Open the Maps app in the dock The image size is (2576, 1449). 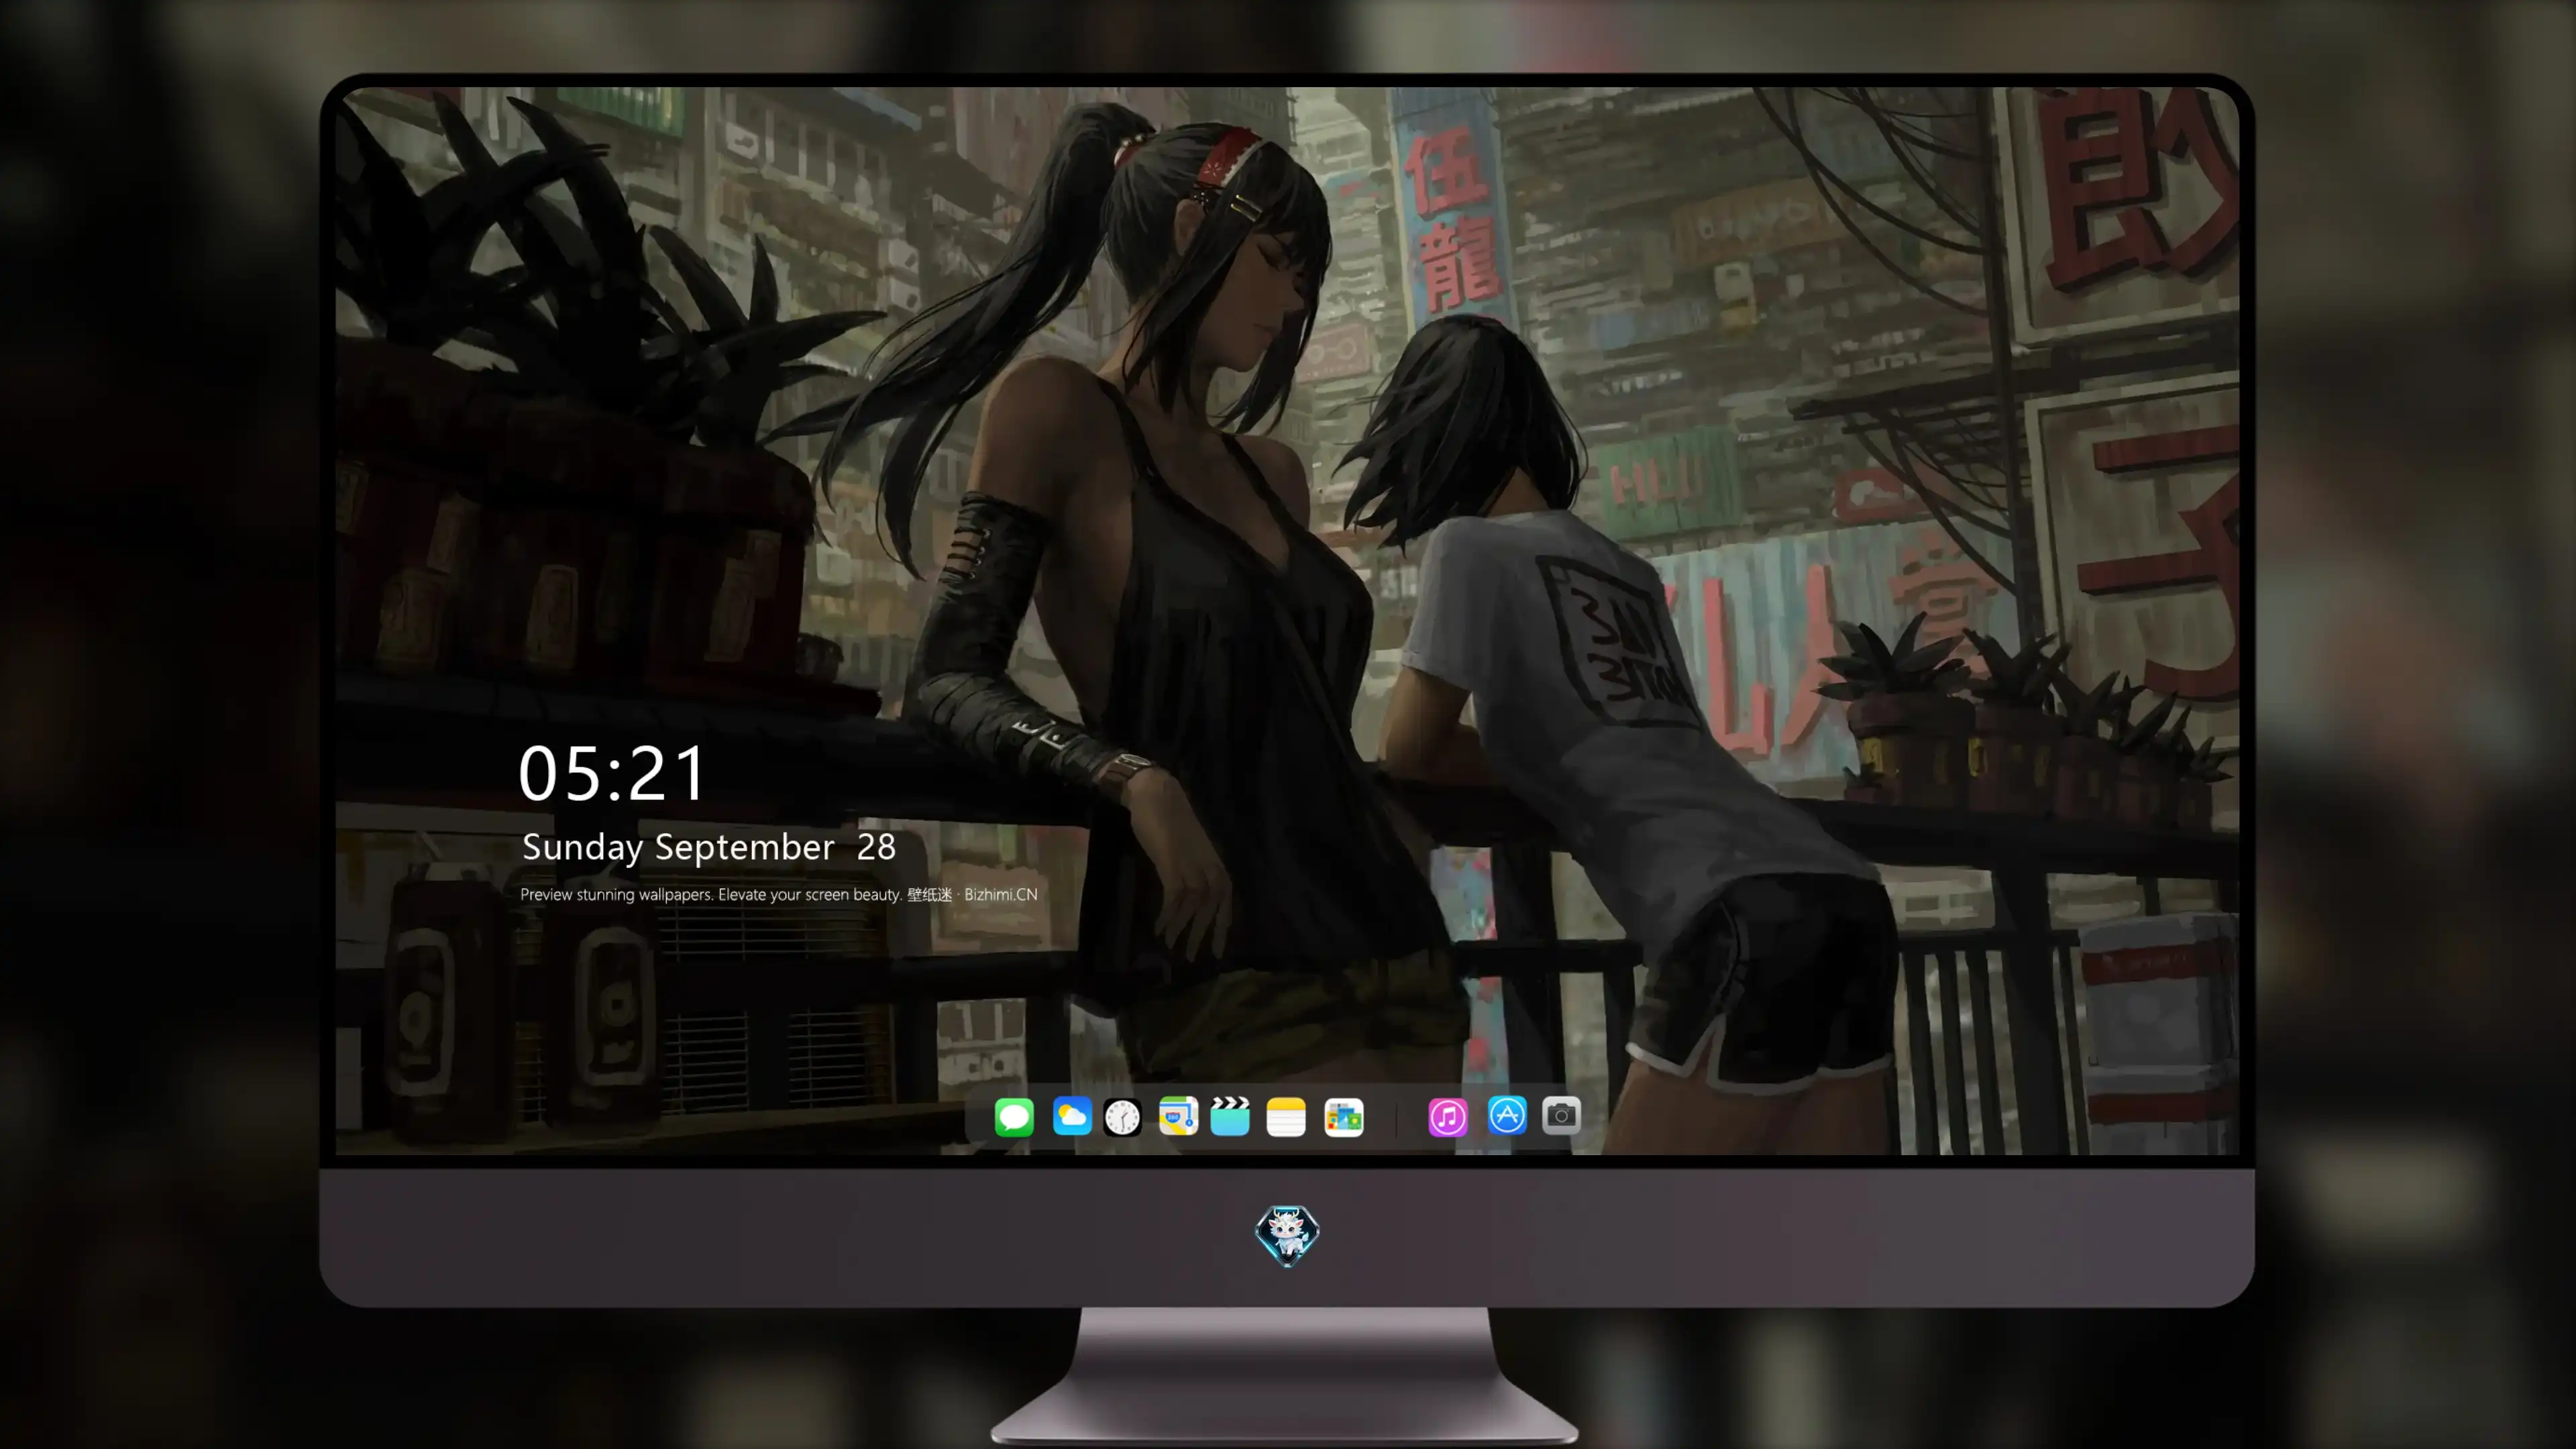[1178, 1116]
